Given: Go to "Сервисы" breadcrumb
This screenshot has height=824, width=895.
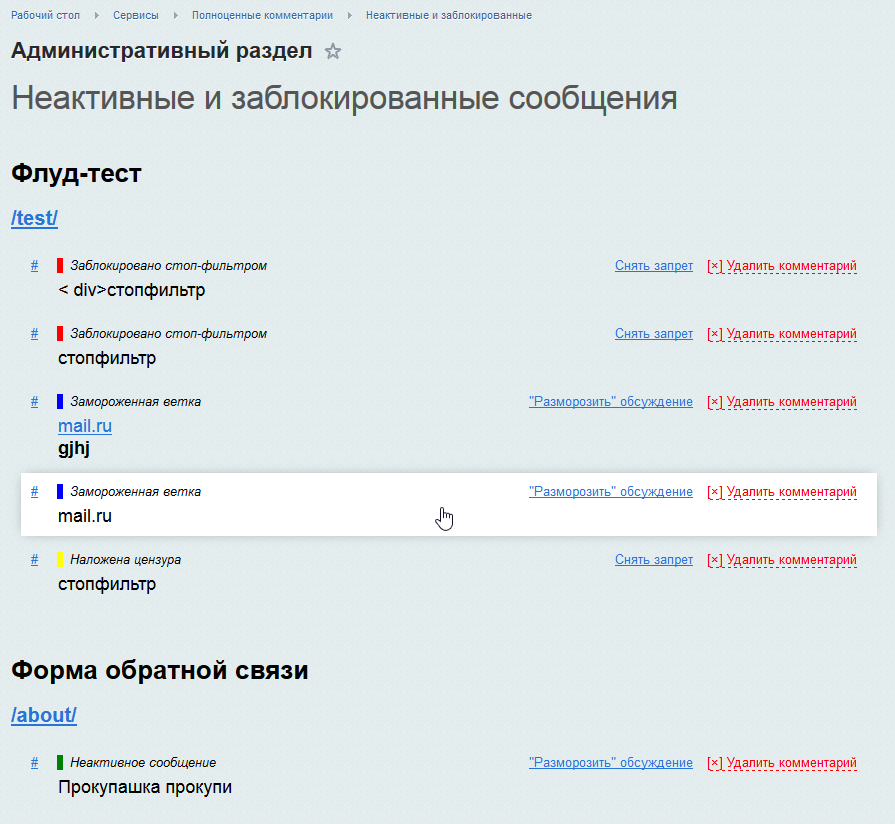Looking at the screenshot, I should tap(135, 16).
